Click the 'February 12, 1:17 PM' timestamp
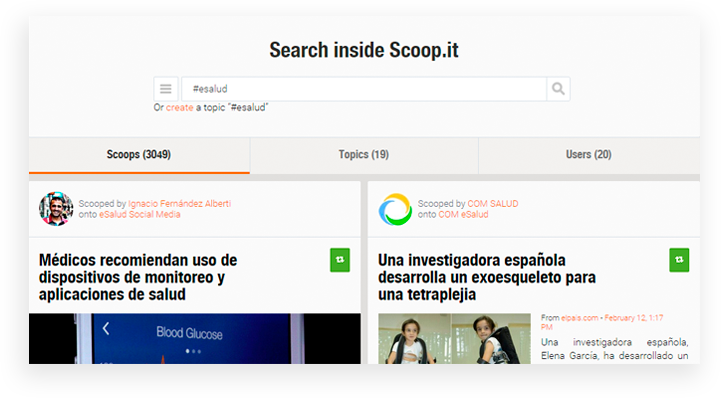Image resolution: width=721 pixels, height=398 pixels. pyautogui.click(x=602, y=322)
